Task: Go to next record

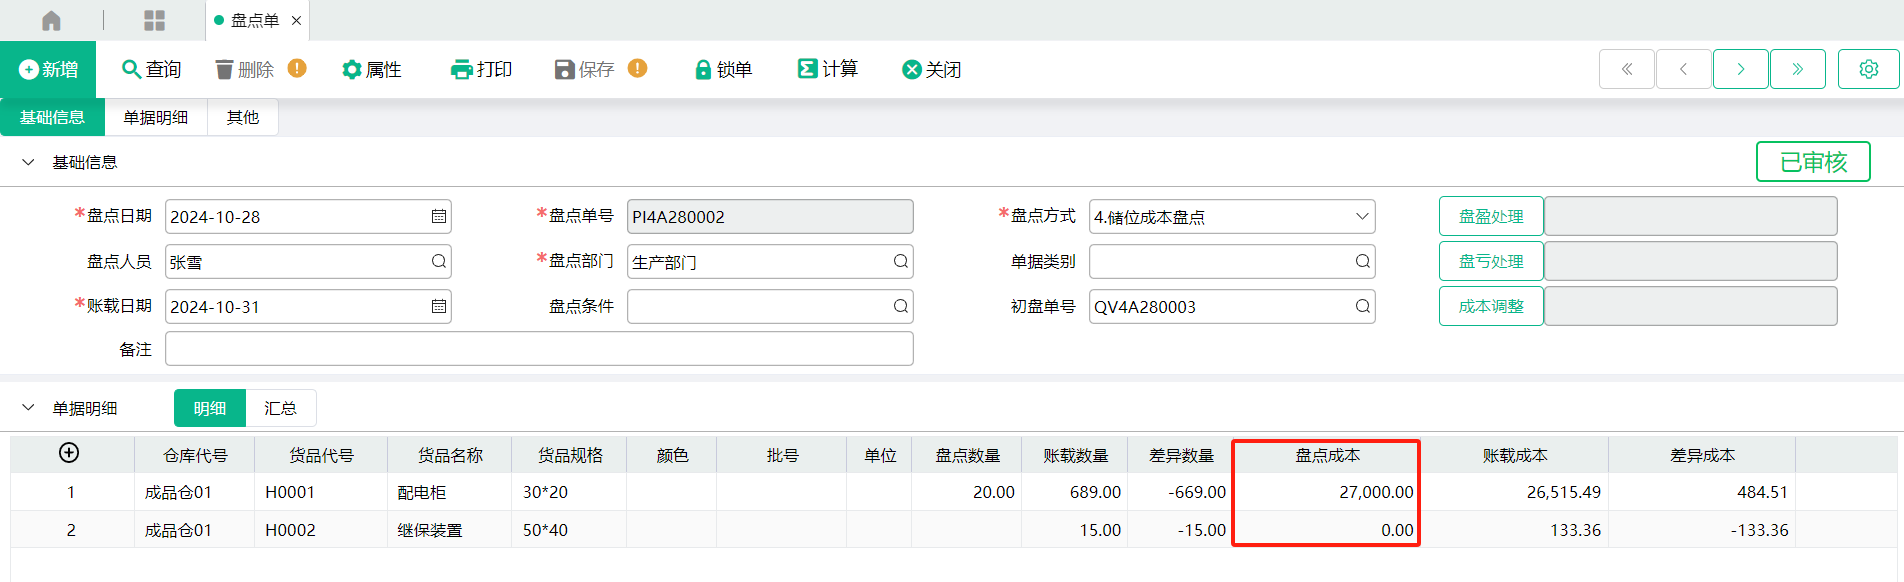Action: 1741,69
